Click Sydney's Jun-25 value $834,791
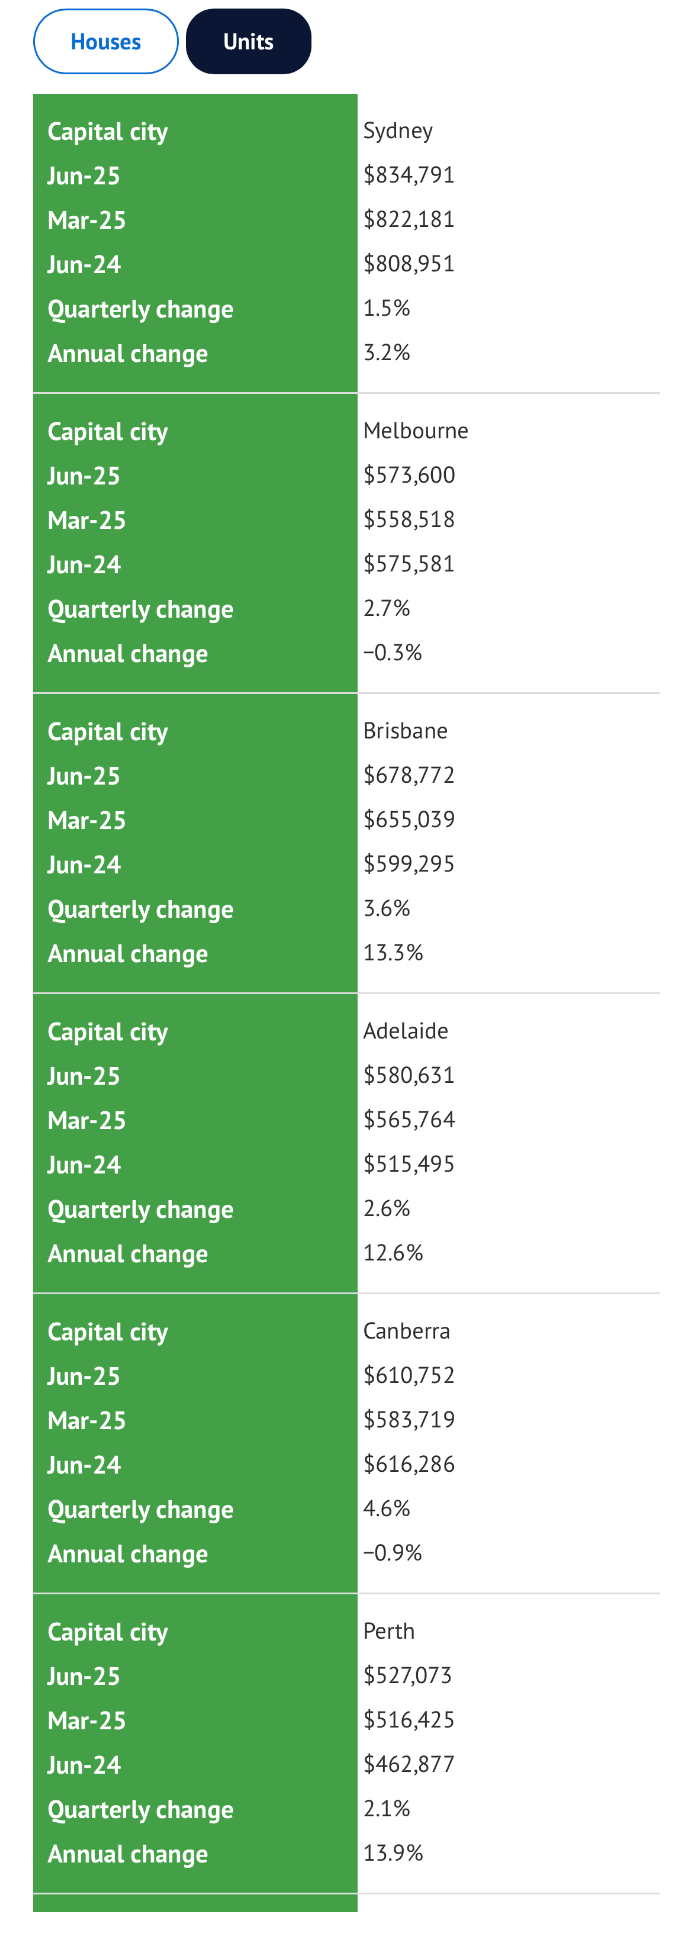Screen dimensions: 696x1946 point(409,175)
